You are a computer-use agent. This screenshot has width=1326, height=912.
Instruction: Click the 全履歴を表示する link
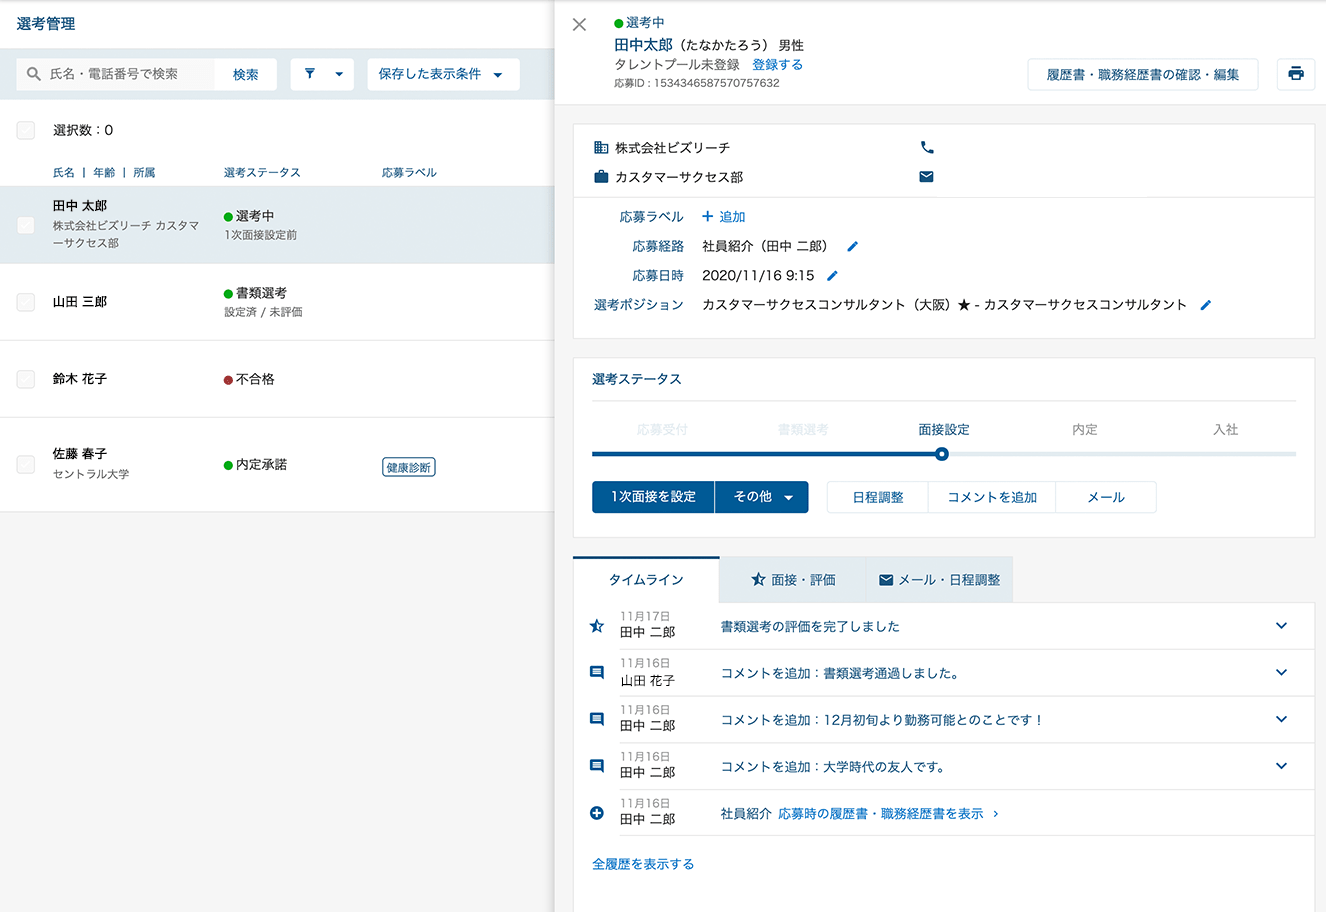(x=643, y=864)
